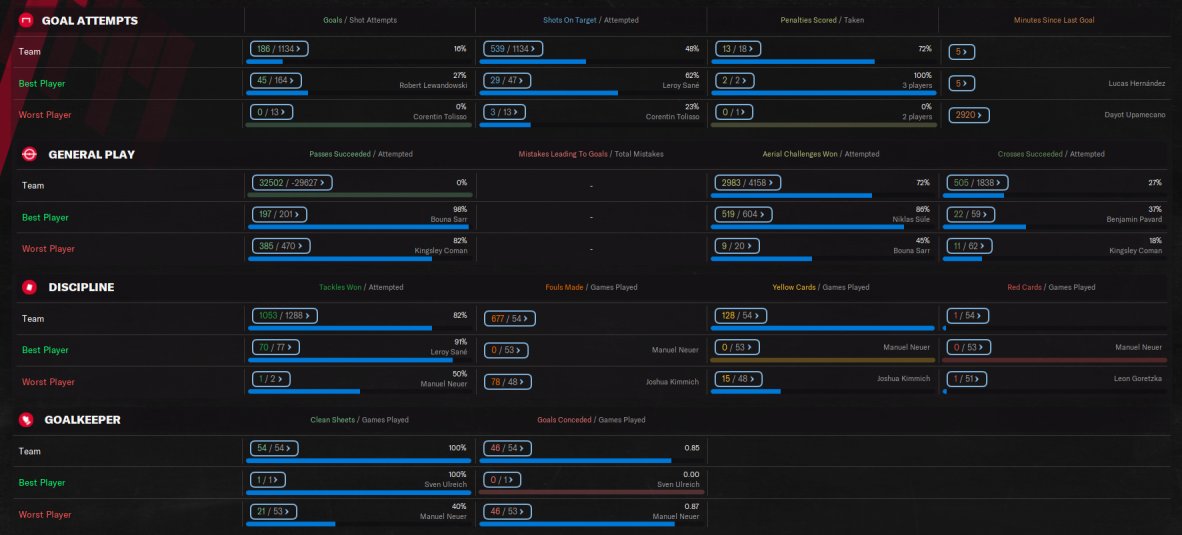Open Lewandowski's 45 / 164 goals stat
The height and width of the screenshot is (535, 1182).
pos(276,81)
